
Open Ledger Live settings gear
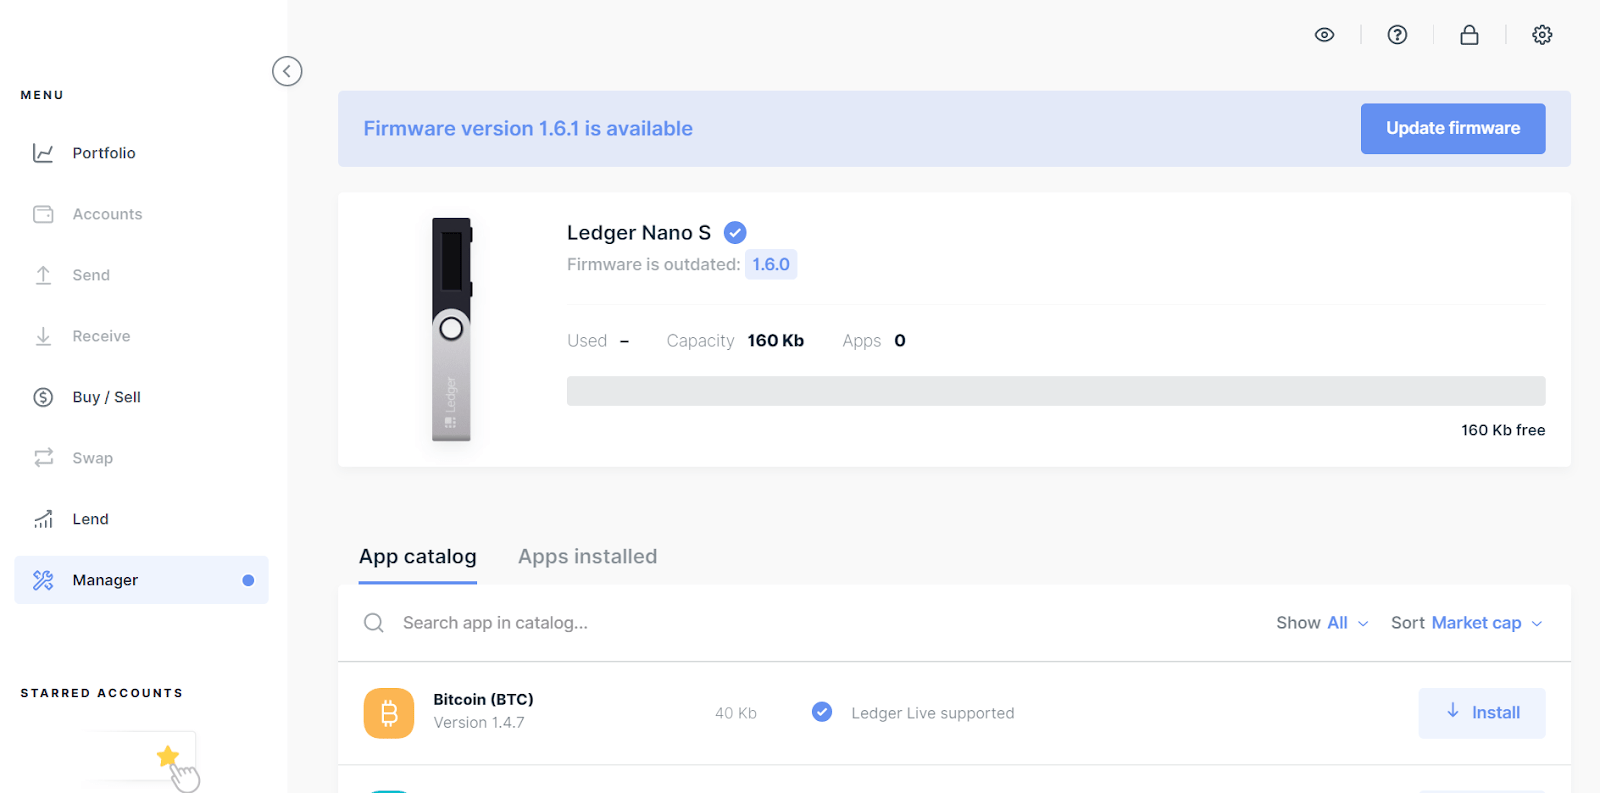(1541, 34)
